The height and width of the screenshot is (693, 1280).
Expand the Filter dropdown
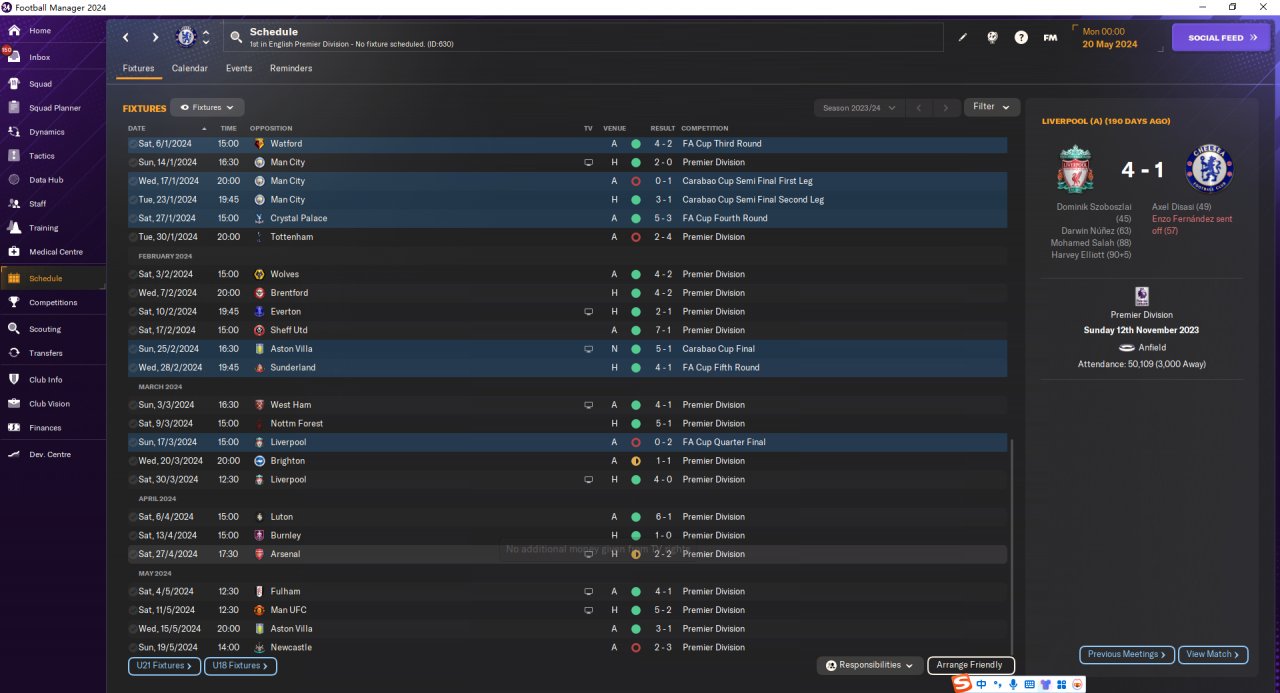(x=992, y=107)
